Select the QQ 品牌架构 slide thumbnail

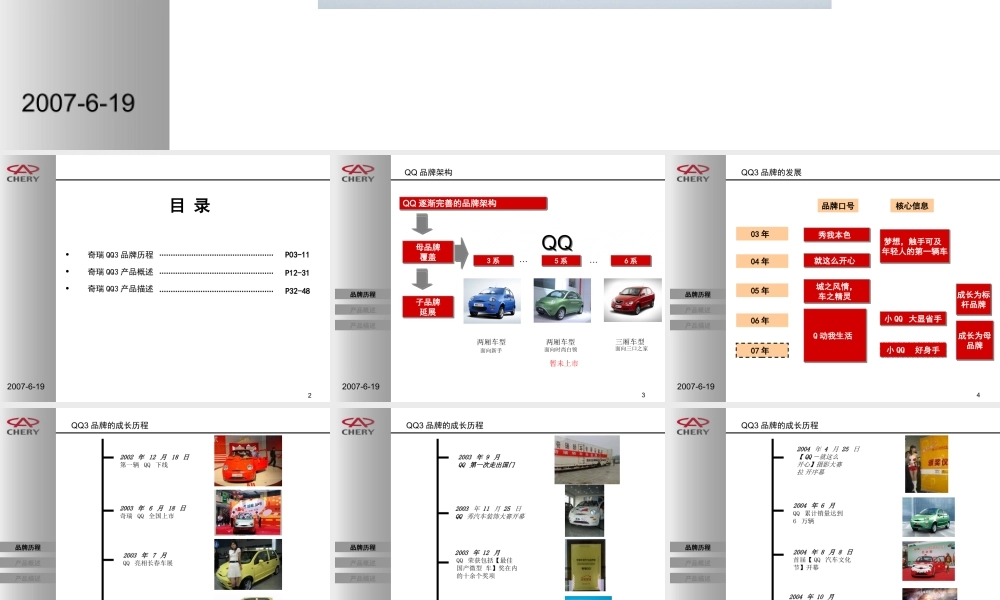pyautogui.click(x=498, y=278)
